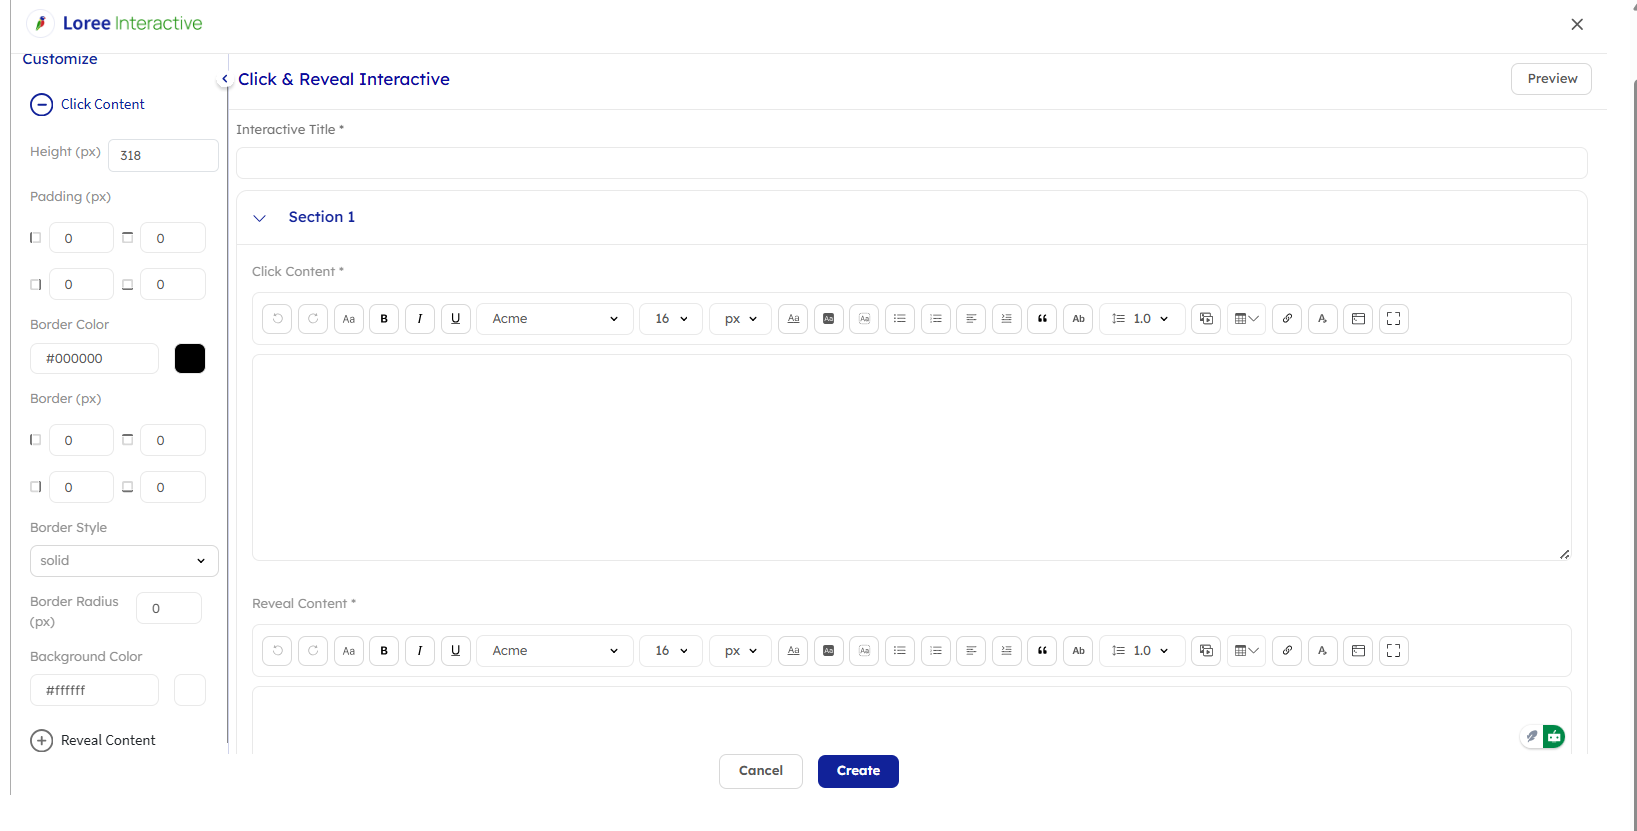Toggle bold in Click Content toolbar

coord(384,319)
